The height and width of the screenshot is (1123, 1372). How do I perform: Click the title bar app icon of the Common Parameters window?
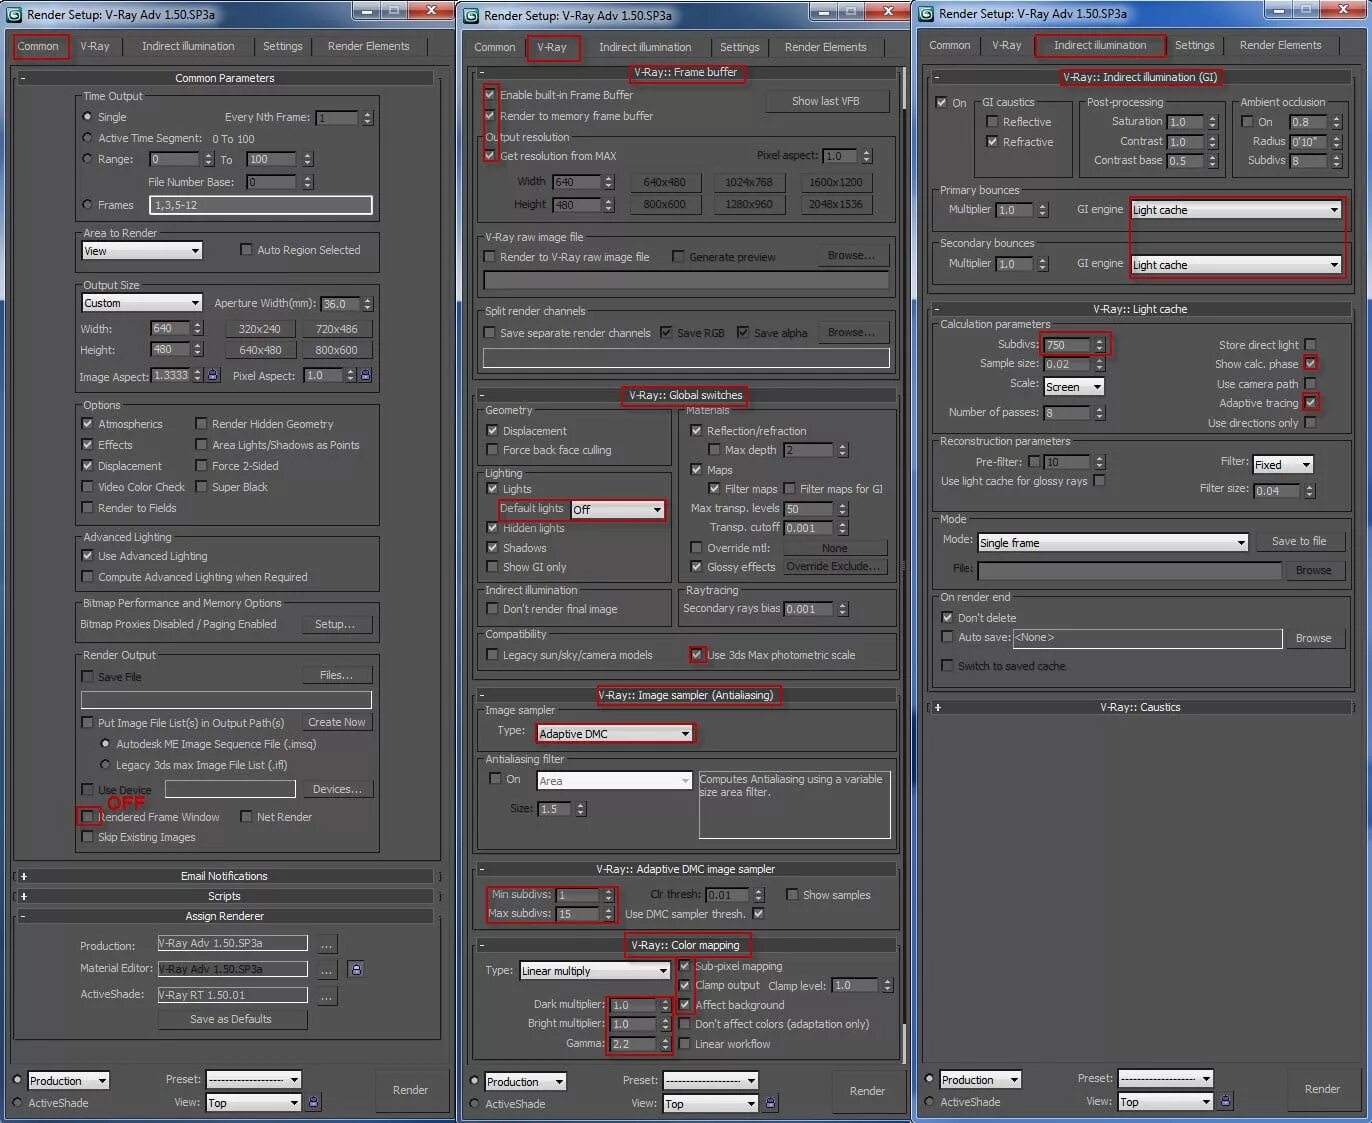[14, 14]
